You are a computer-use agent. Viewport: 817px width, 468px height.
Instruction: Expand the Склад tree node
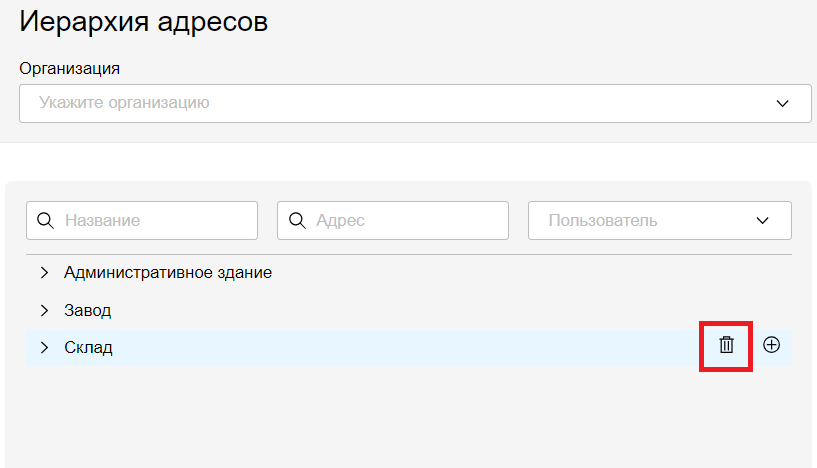click(x=44, y=348)
